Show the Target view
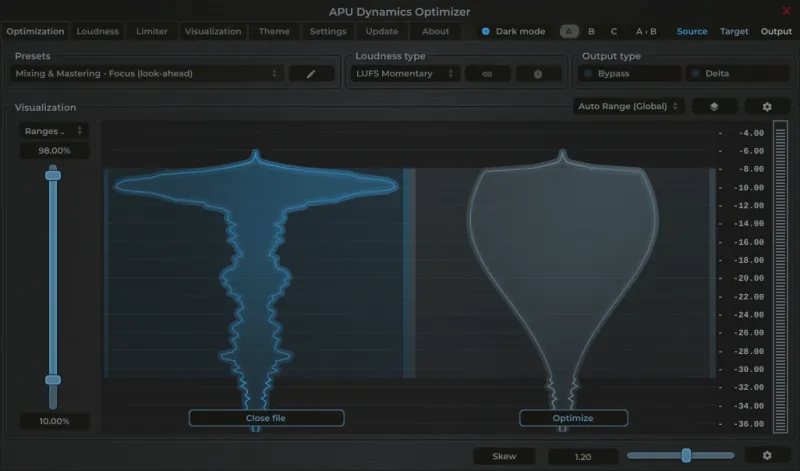The image size is (800, 471). (734, 31)
